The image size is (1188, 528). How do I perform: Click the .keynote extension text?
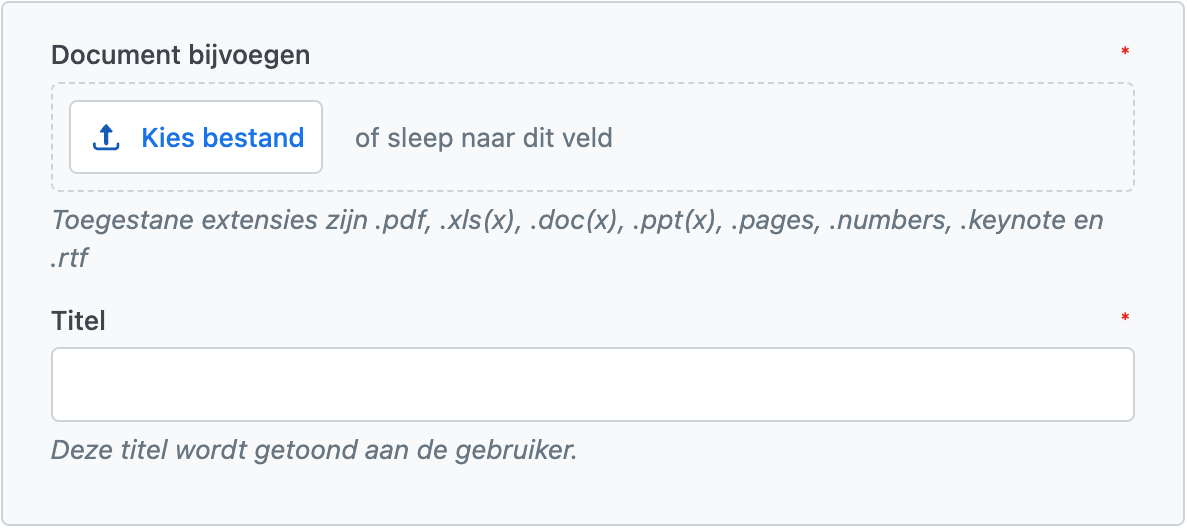point(1010,220)
